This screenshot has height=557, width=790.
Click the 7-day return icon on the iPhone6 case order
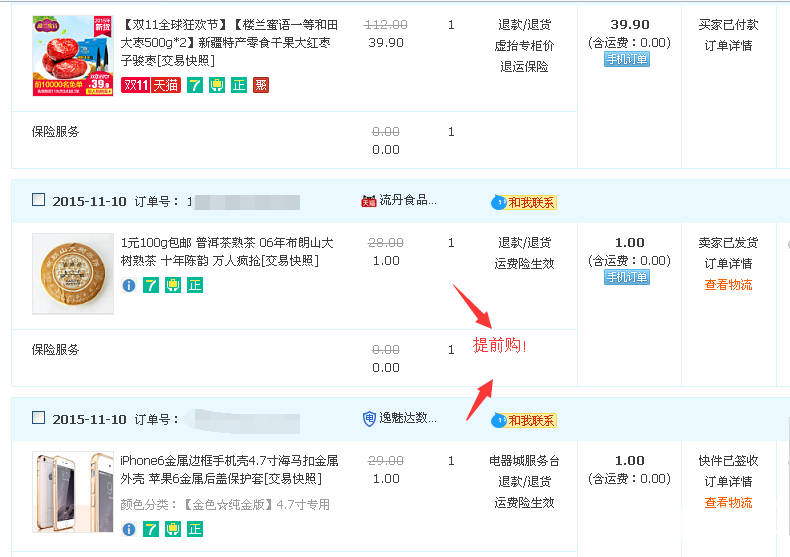151,528
